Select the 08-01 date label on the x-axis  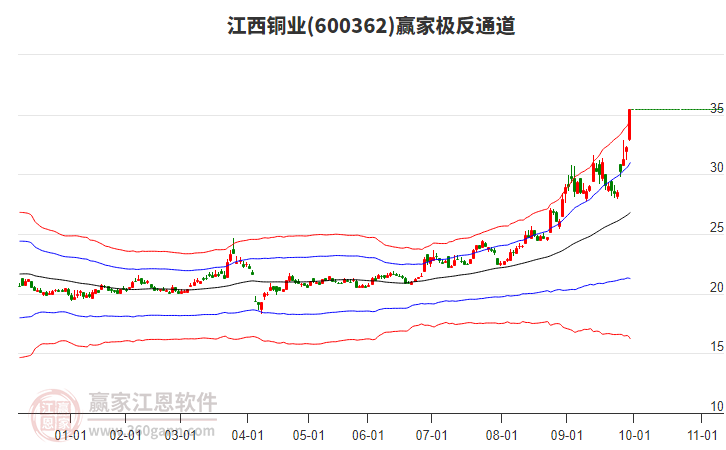501,436
